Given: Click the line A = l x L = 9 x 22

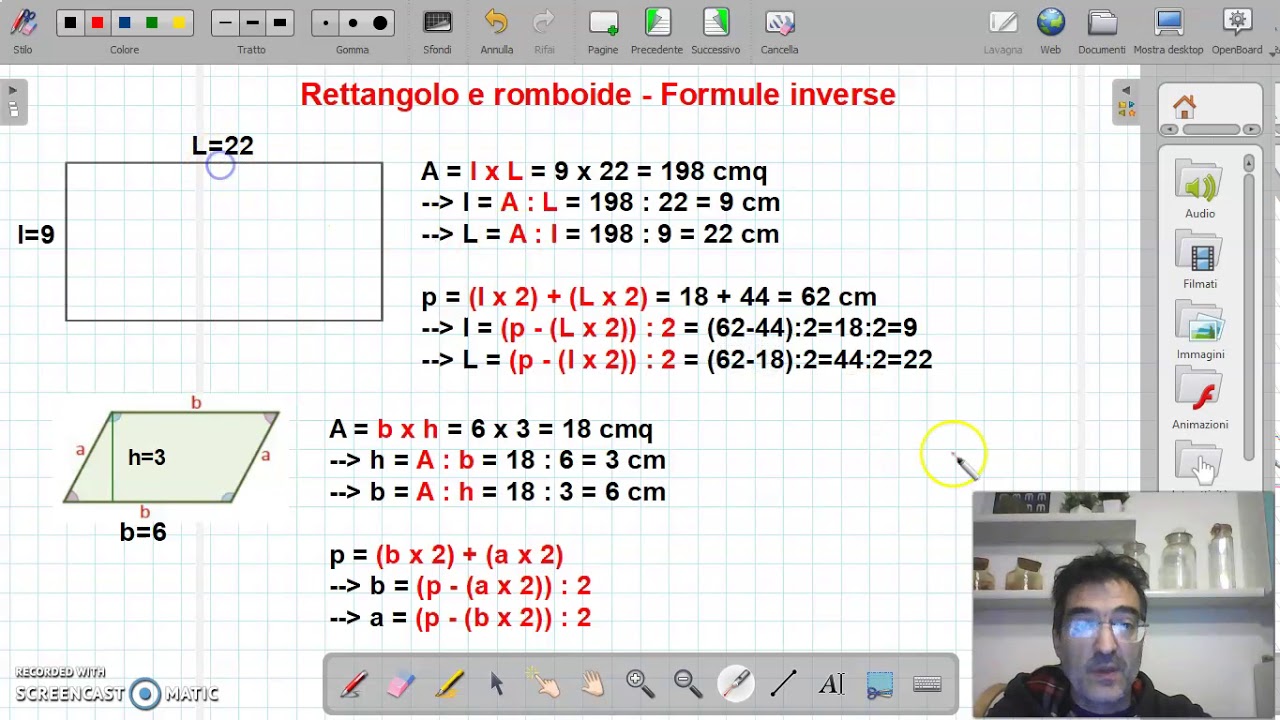Looking at the screenshot, I should tap(594, 172).
